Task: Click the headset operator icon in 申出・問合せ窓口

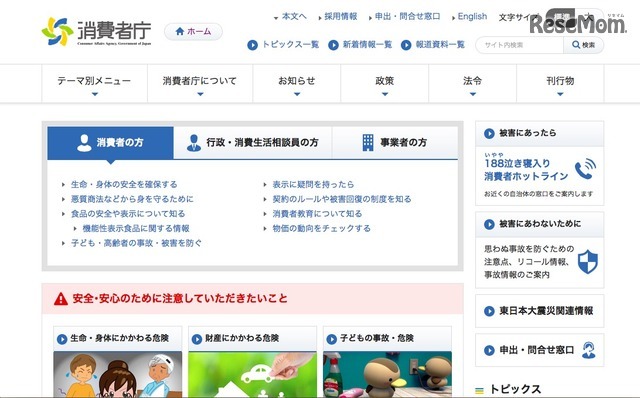Action: [x=589, y=350]
